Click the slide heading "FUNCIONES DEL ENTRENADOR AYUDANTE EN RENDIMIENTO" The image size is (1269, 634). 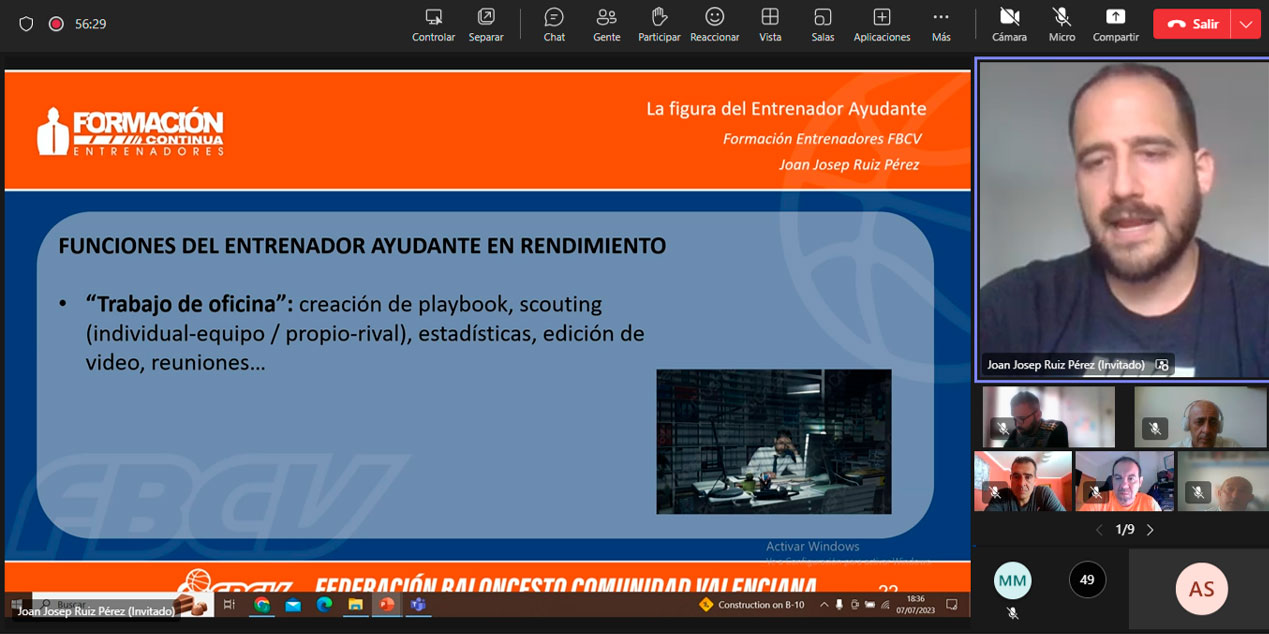(x=362, y=245)
